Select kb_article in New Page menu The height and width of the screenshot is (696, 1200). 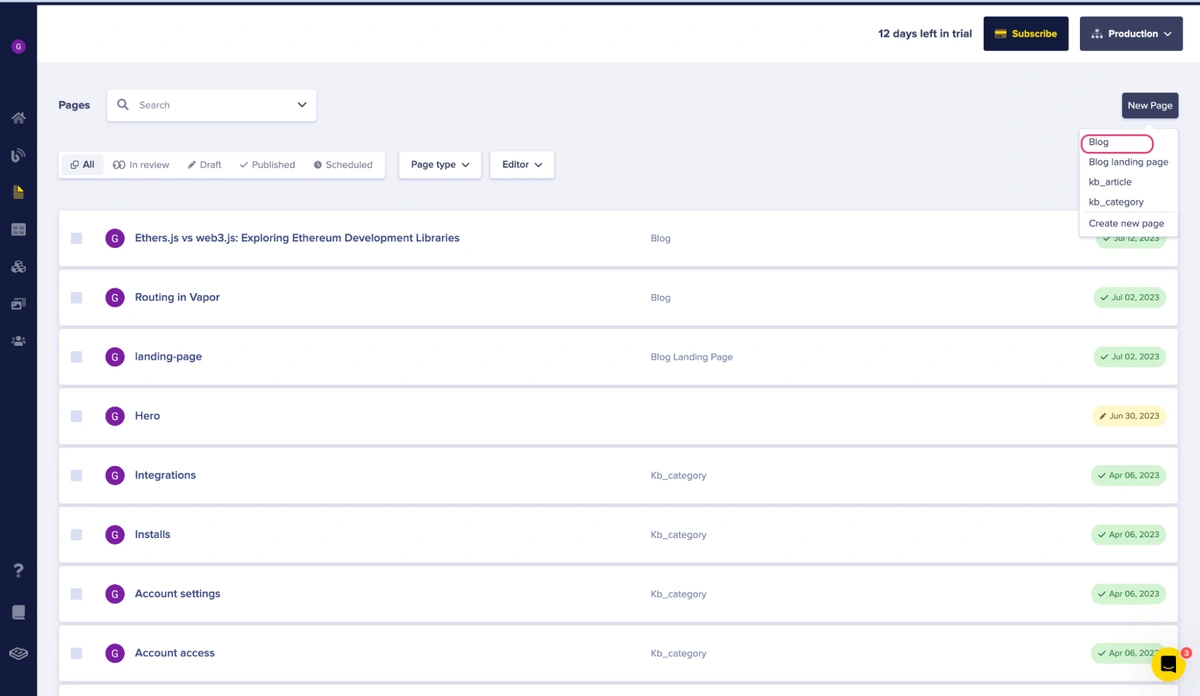coord(1110,182)
